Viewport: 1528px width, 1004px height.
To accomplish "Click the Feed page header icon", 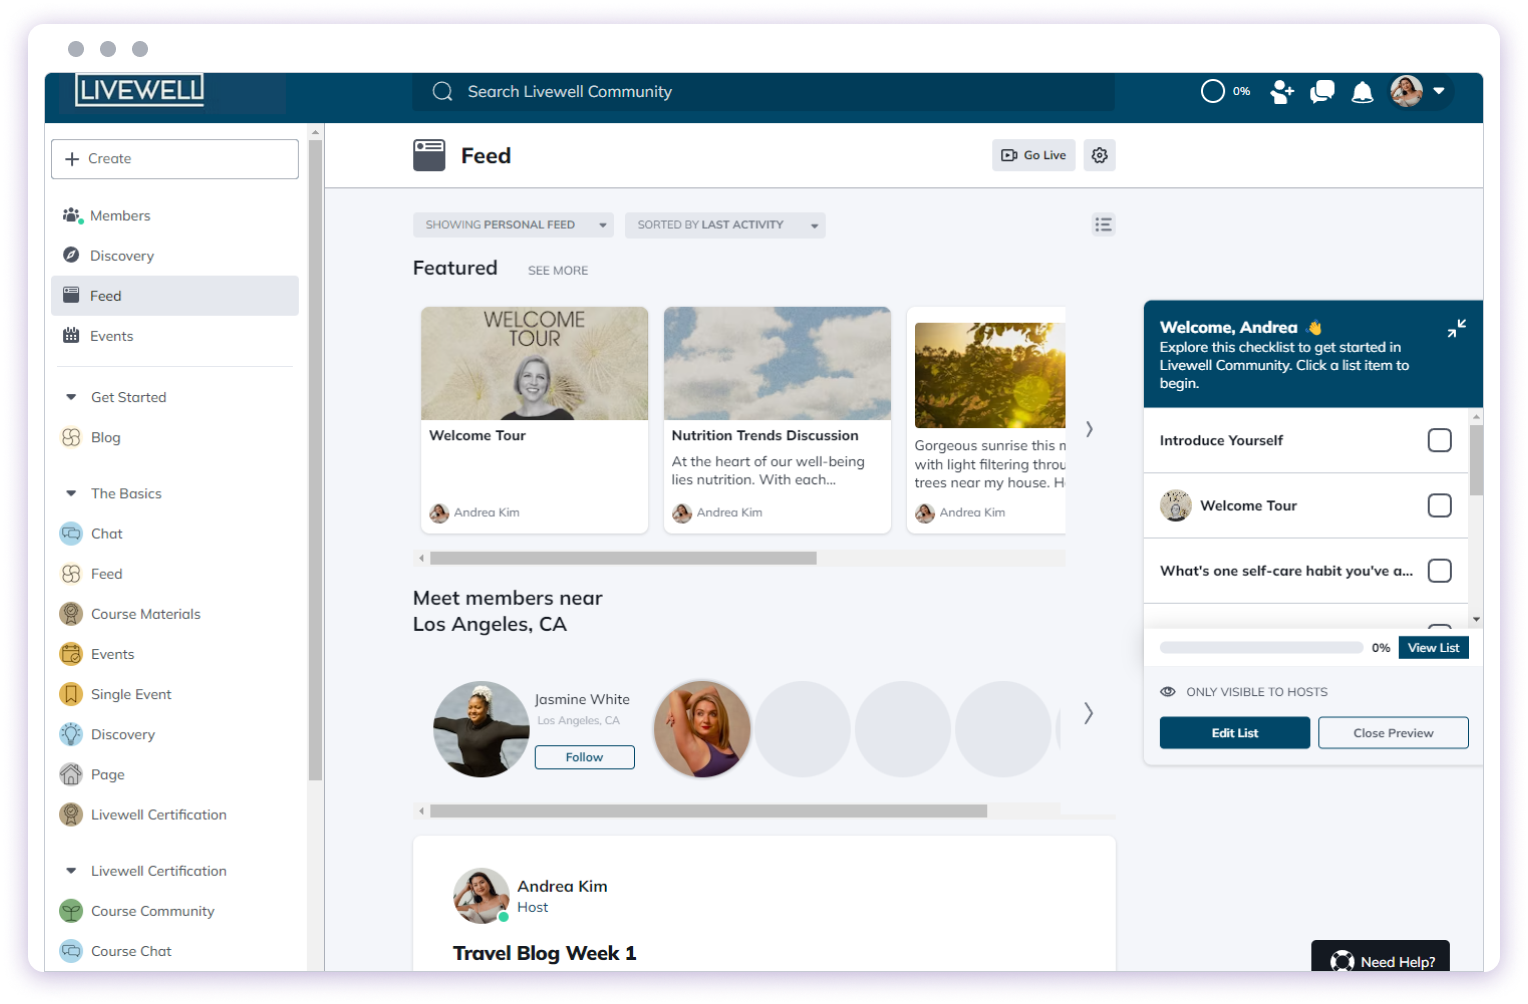I will tap(429, 155).
